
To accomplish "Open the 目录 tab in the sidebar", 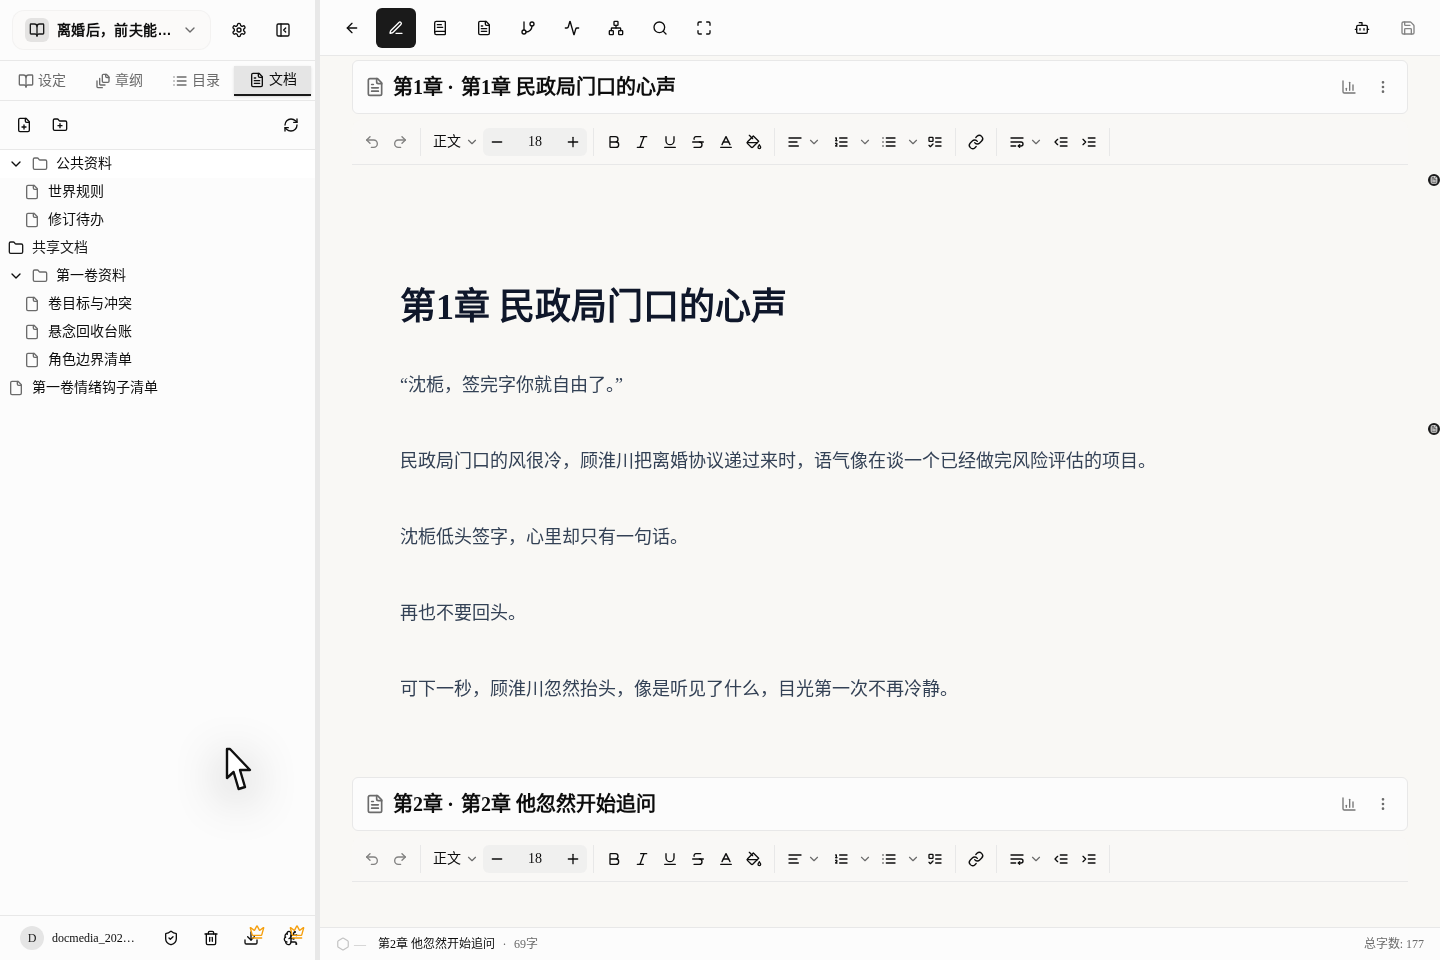I will (x=195, y=80).
